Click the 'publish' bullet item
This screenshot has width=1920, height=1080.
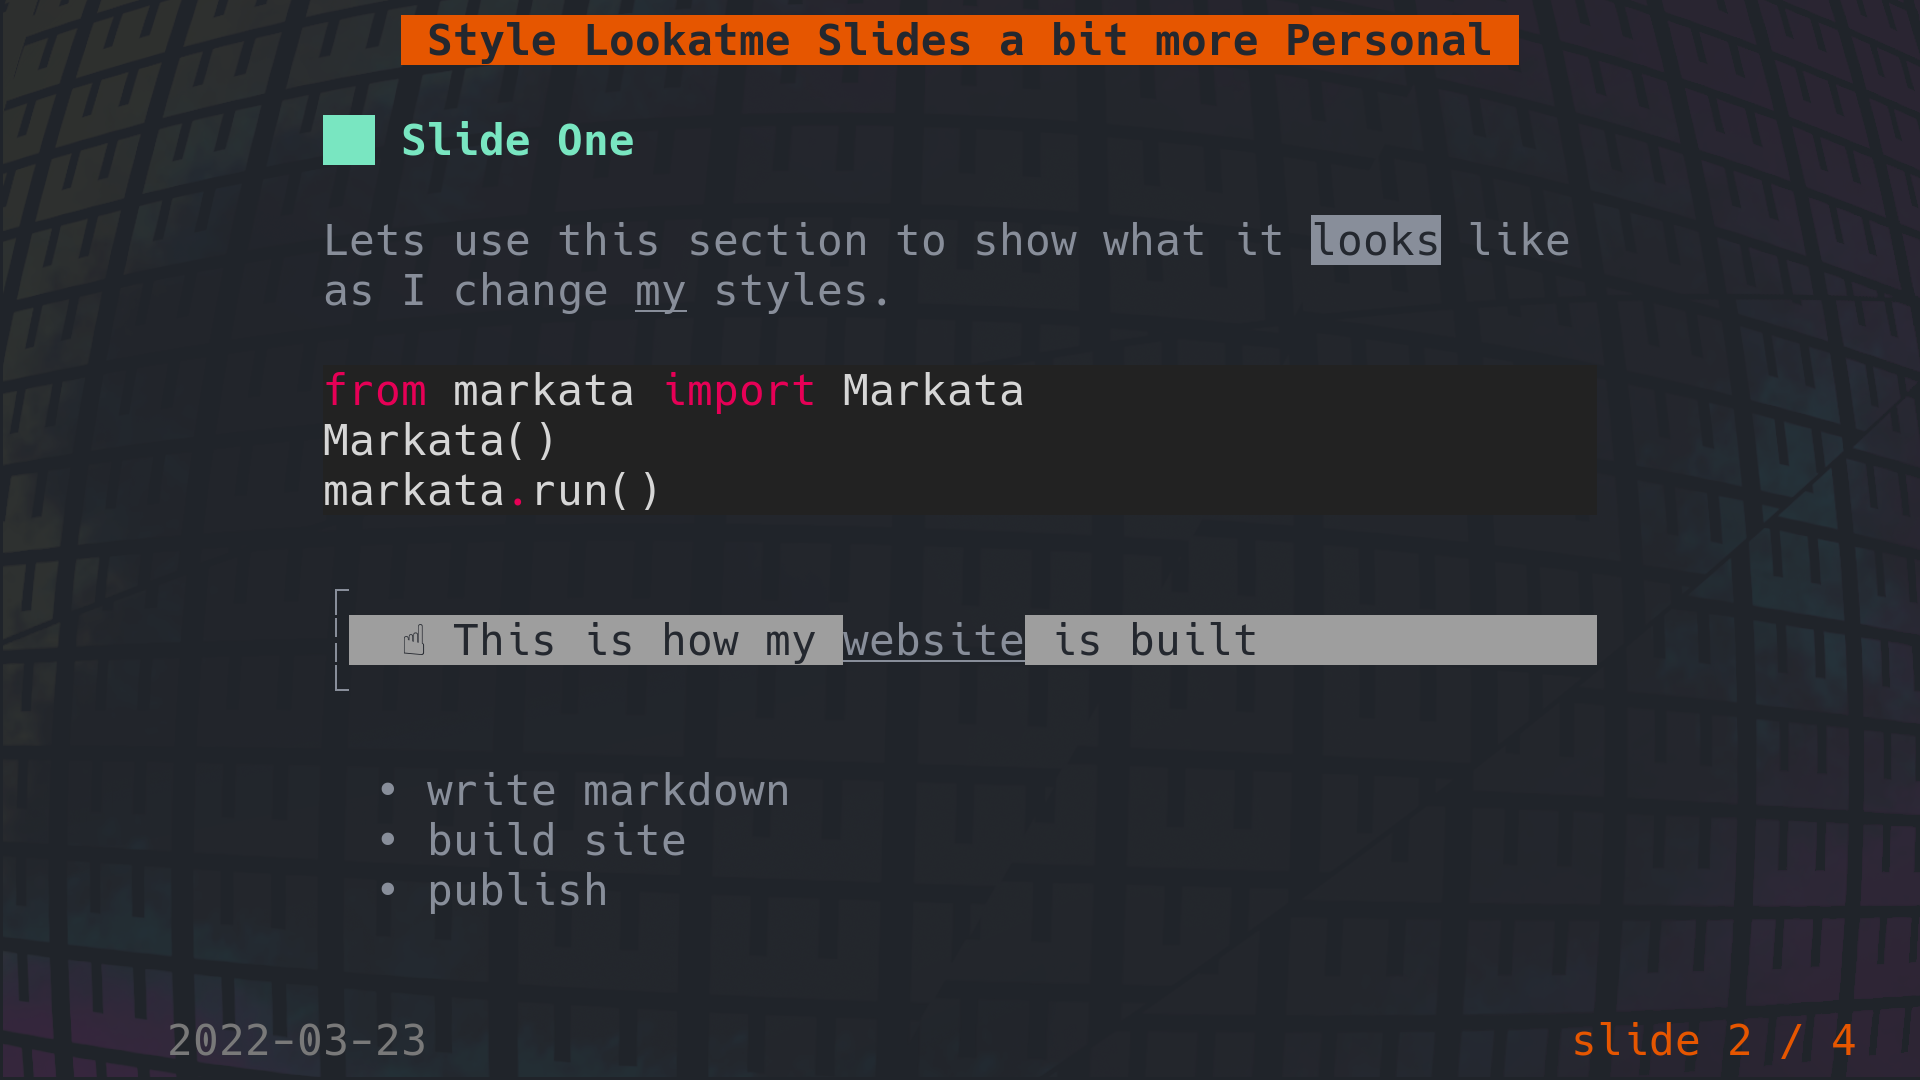click(517, 890)
